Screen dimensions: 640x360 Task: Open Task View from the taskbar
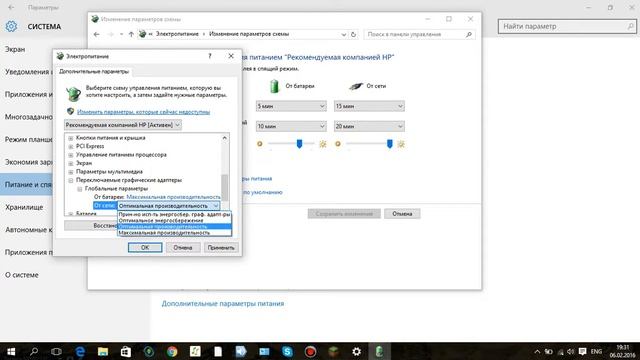pyautogui.click(x=56, y=351)
